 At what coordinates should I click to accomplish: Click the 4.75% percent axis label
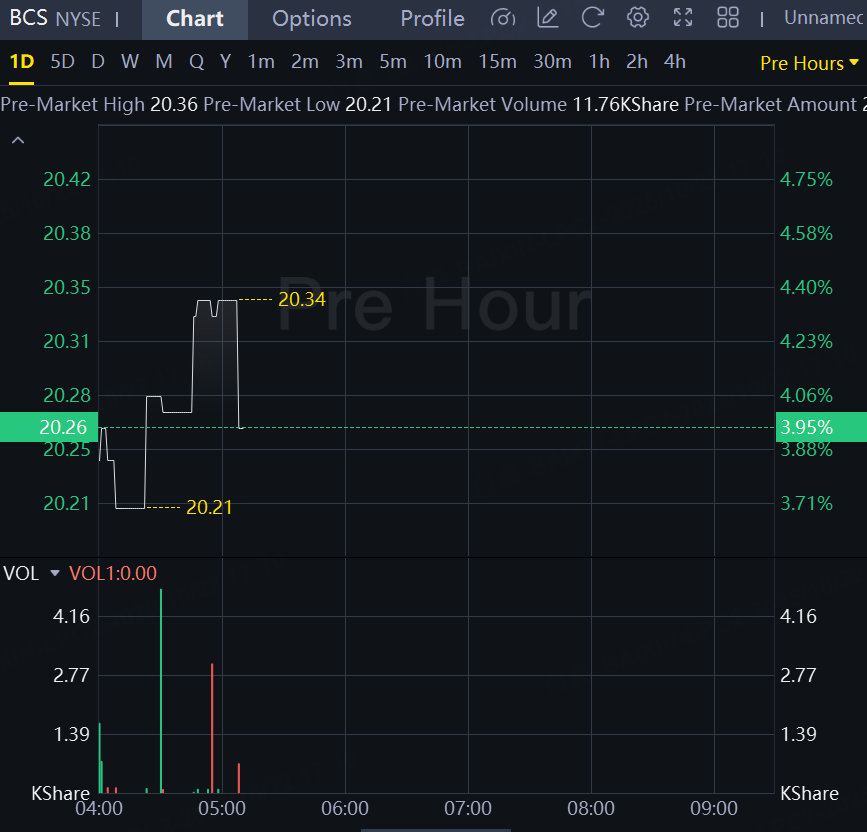pyautogui.click(x=806, y=179)
